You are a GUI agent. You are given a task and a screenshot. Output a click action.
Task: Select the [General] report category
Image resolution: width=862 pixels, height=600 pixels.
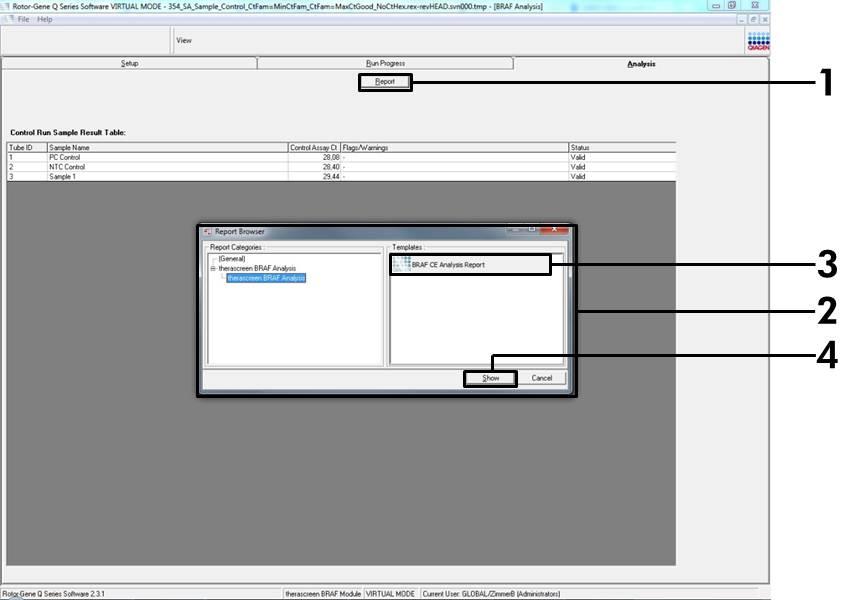[231, 258]
